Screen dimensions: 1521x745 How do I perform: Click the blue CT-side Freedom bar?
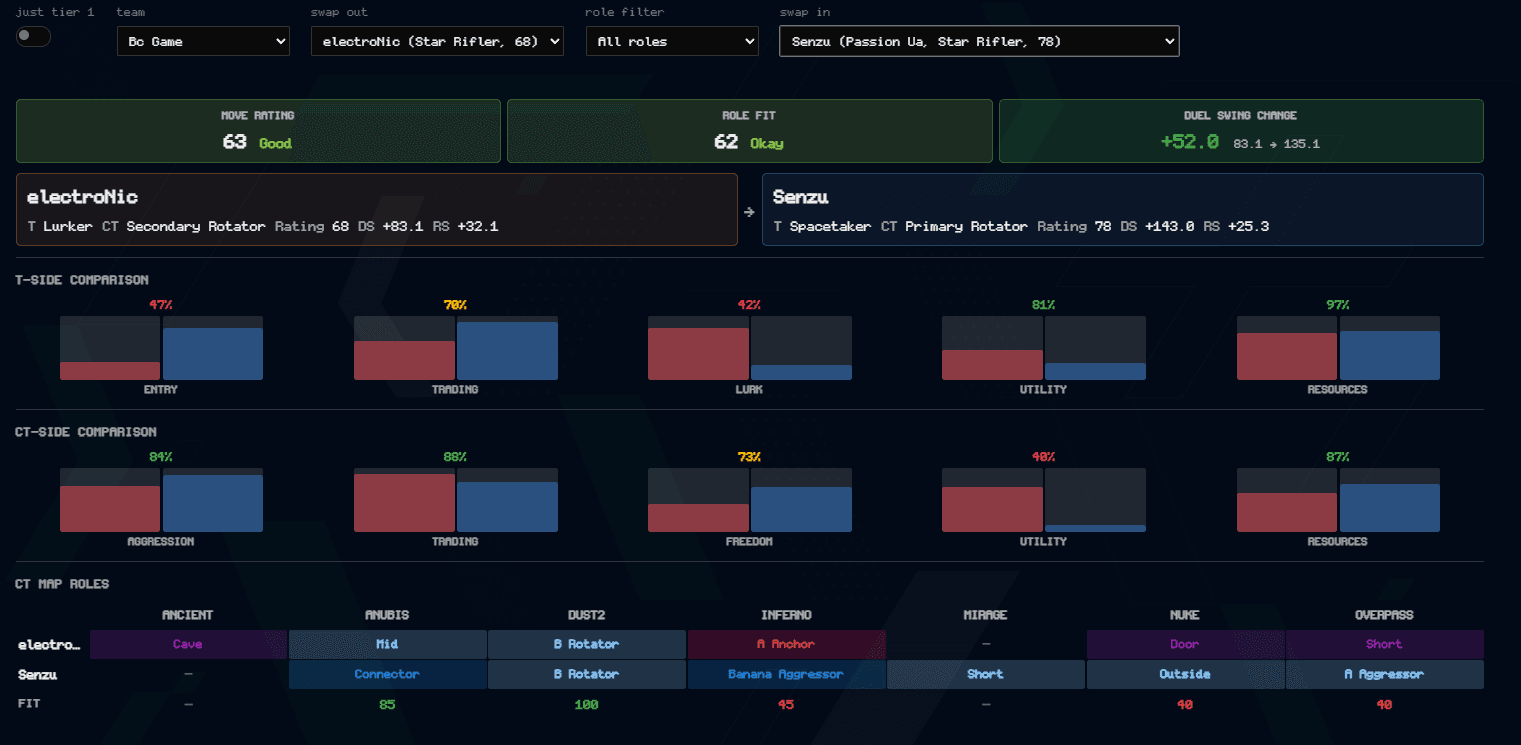tap(802, 509)
